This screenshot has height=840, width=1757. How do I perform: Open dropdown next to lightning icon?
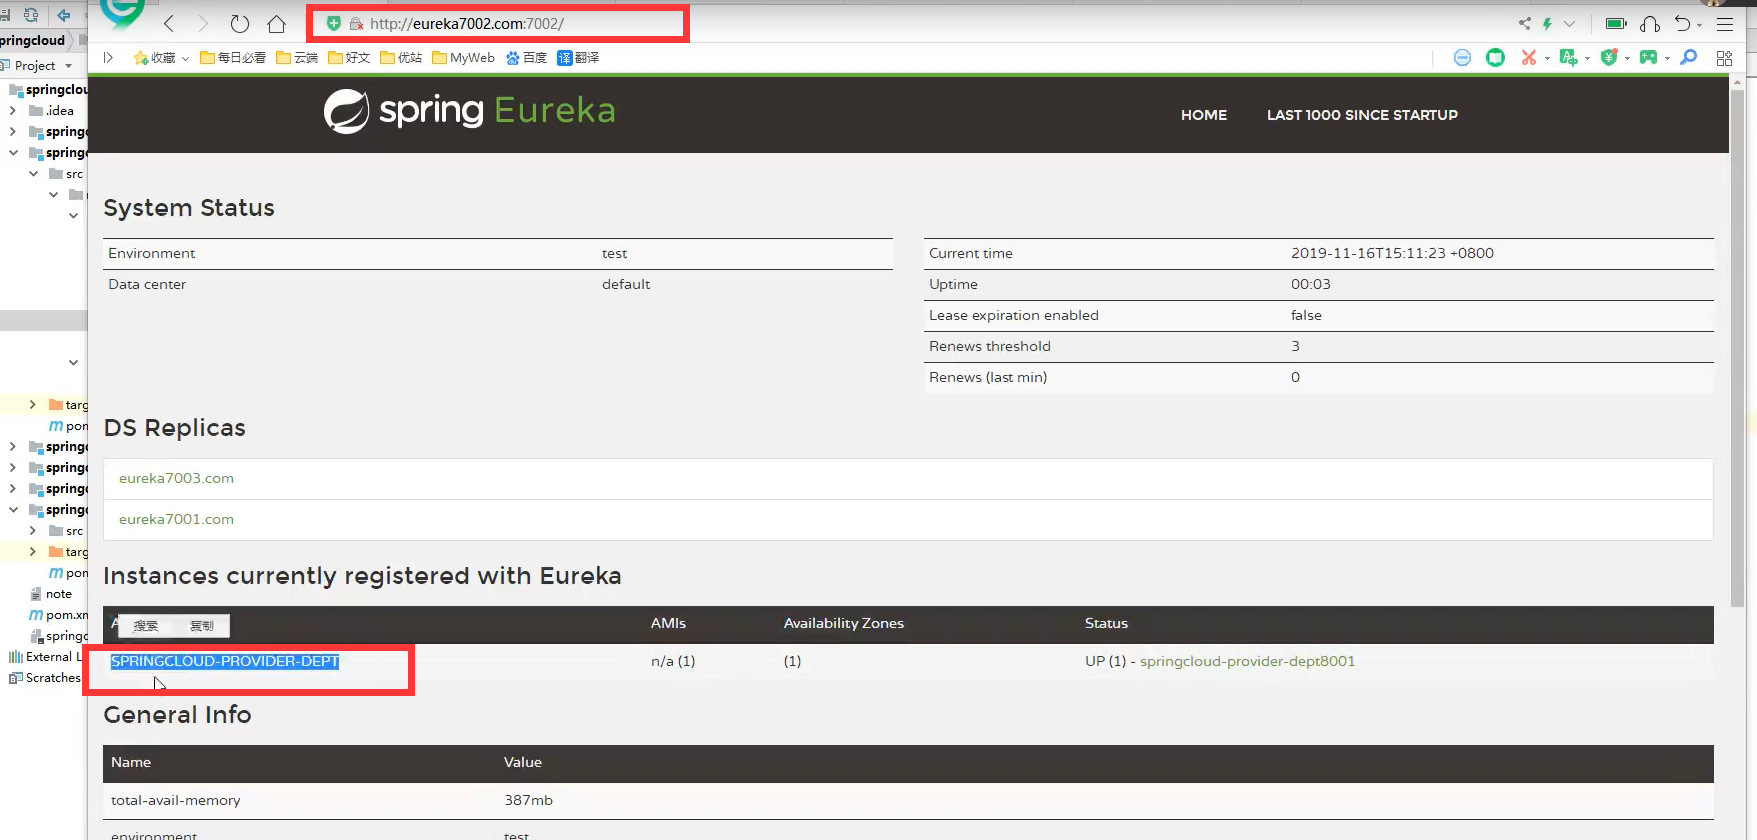[x=1569, y=23]
